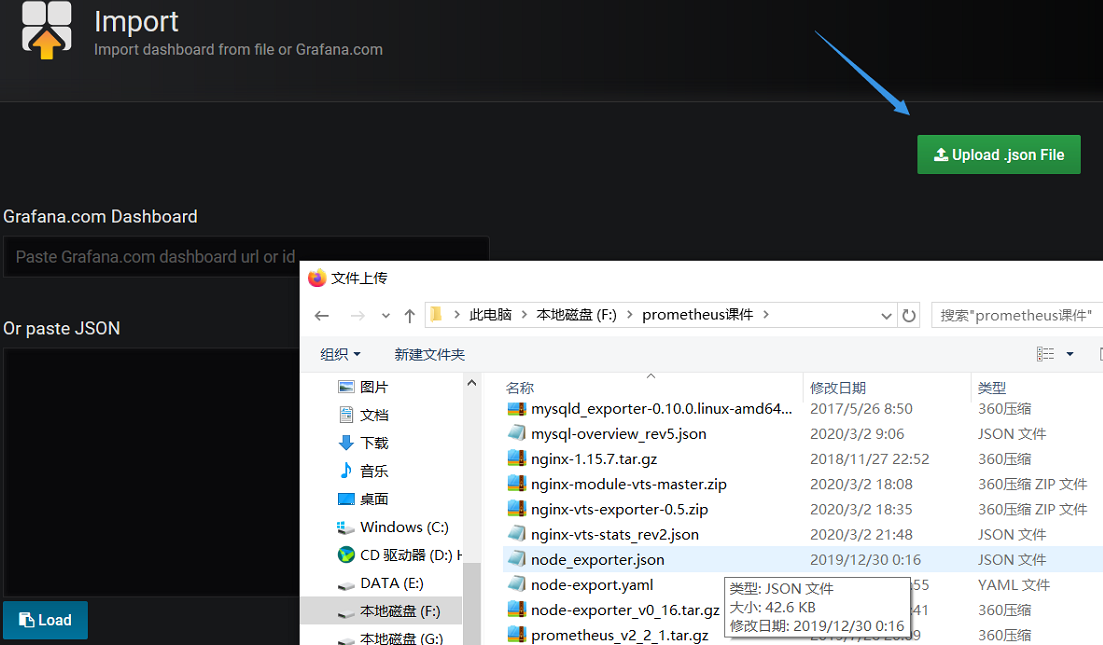This screenshot has width=1103, height=645.
Task: Sort by the 修改日期 column header
Action: coord(838,388)
